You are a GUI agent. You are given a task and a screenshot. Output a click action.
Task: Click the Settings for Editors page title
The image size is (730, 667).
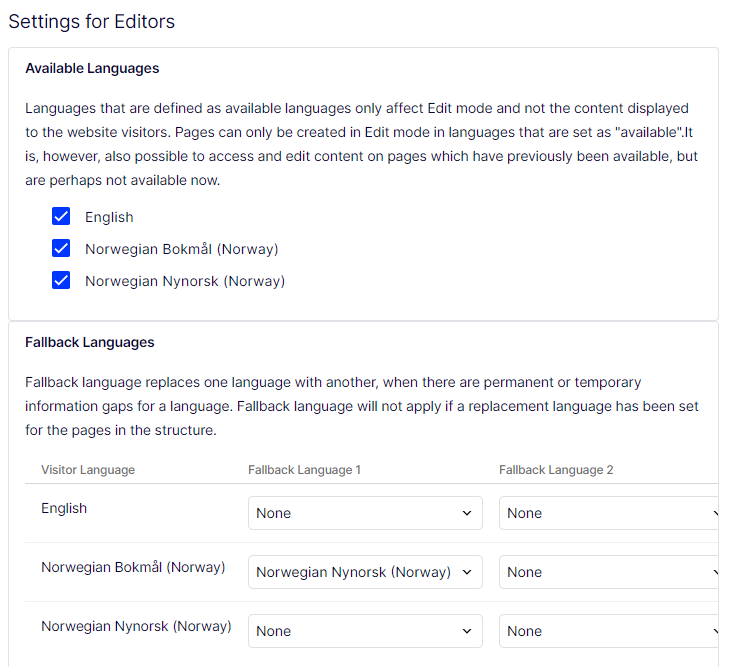(91, 21)
